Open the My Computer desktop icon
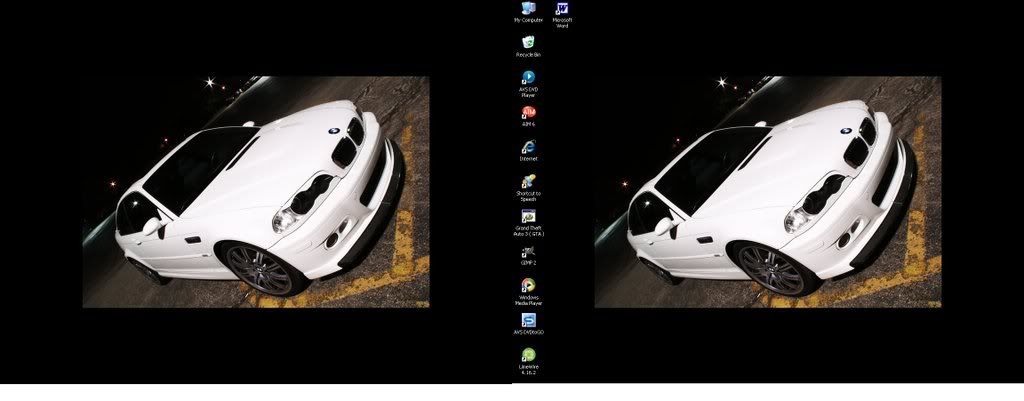The width and height of the screenshot is (1024, 401). coord(528,8)
